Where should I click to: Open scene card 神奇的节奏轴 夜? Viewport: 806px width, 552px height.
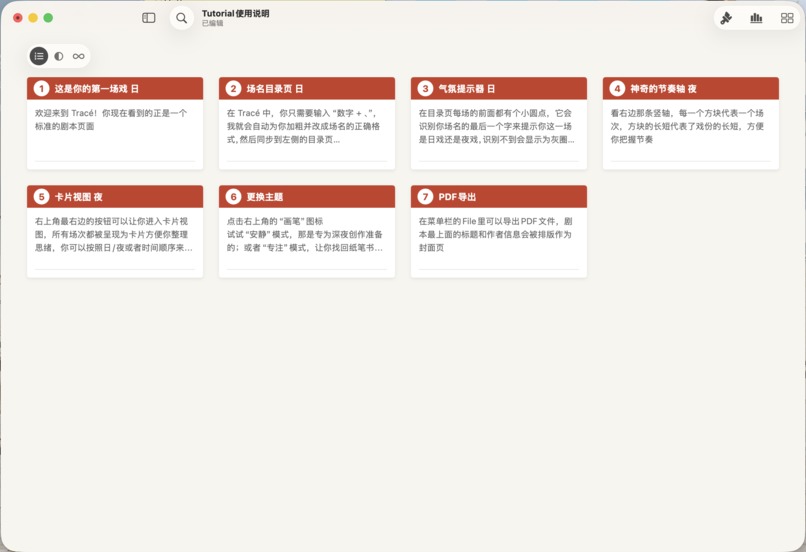691,123
